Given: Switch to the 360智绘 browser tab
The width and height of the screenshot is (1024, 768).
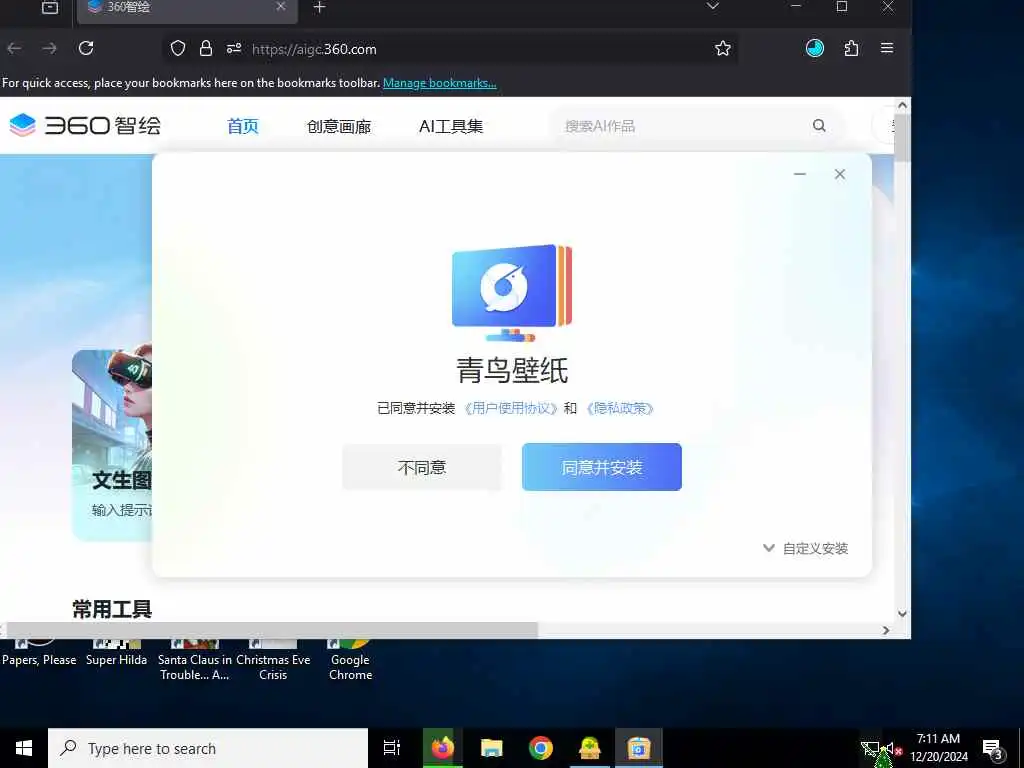Looking at the screenshot, I should (187, 8).
